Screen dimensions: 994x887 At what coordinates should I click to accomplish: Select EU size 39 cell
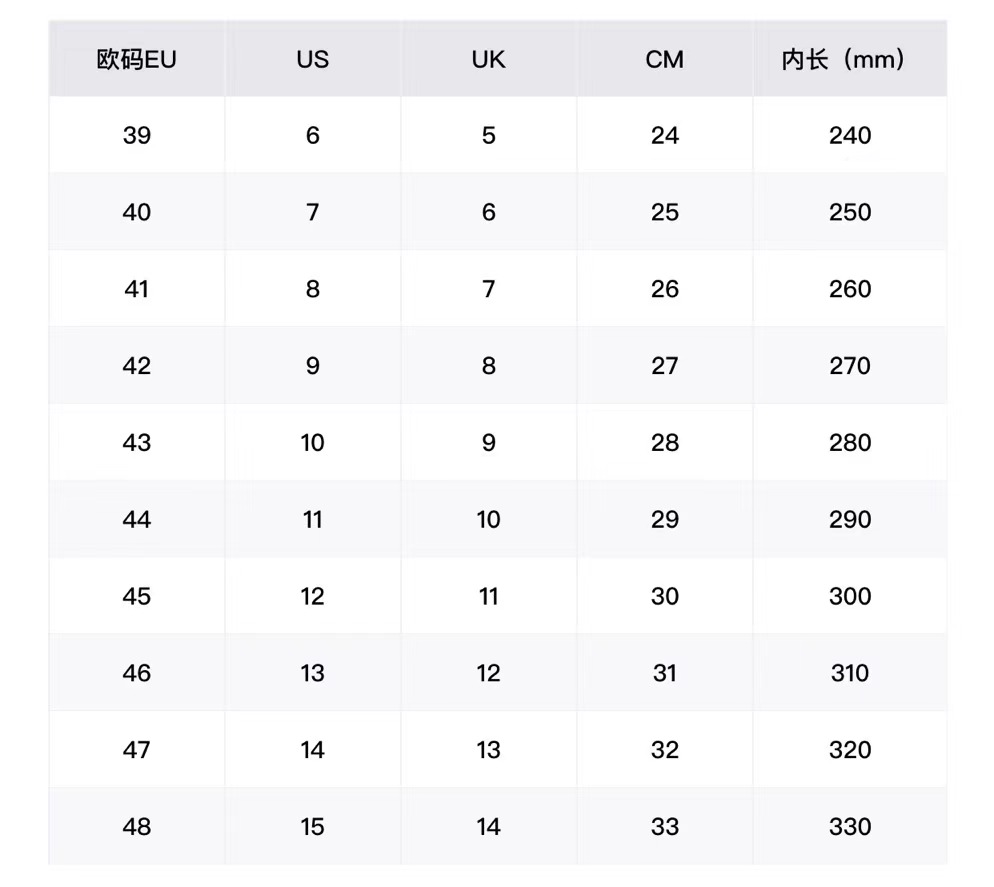click(136, 135)
